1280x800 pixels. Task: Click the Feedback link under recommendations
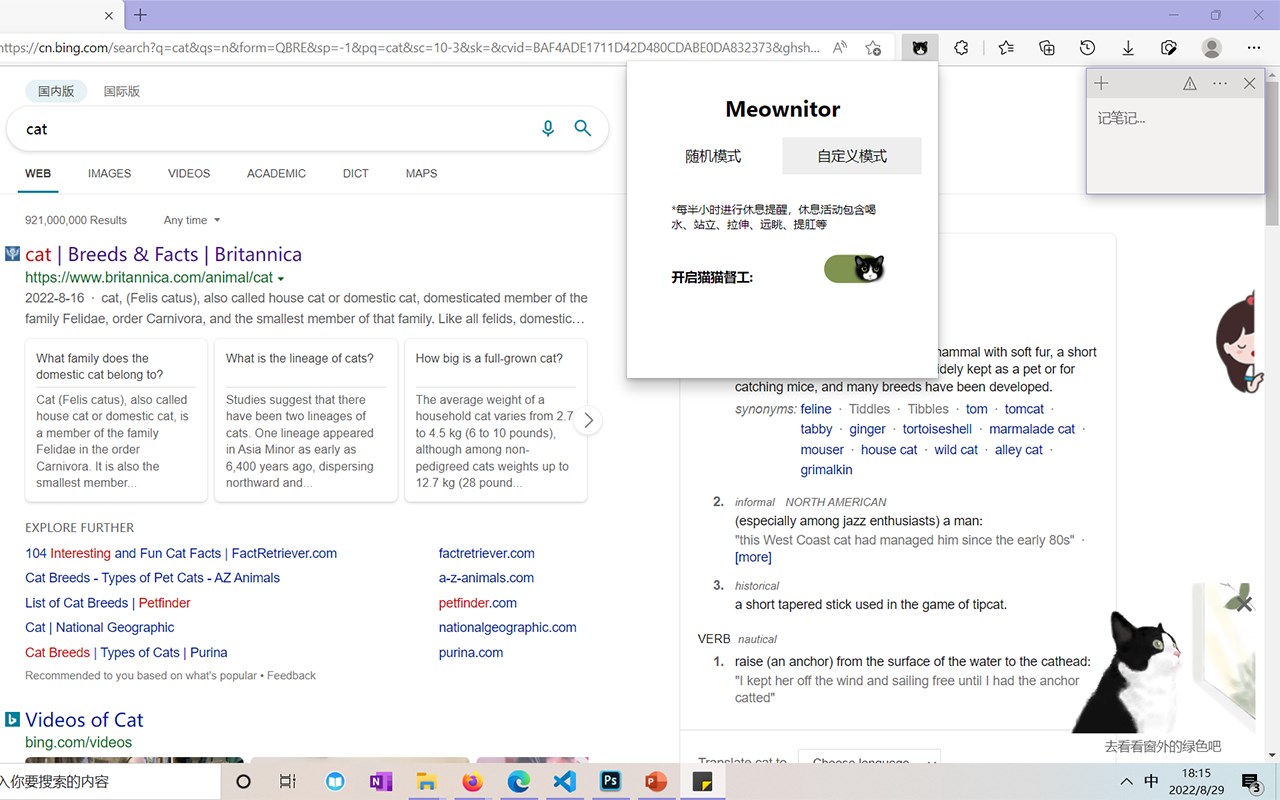pos(291,676)
